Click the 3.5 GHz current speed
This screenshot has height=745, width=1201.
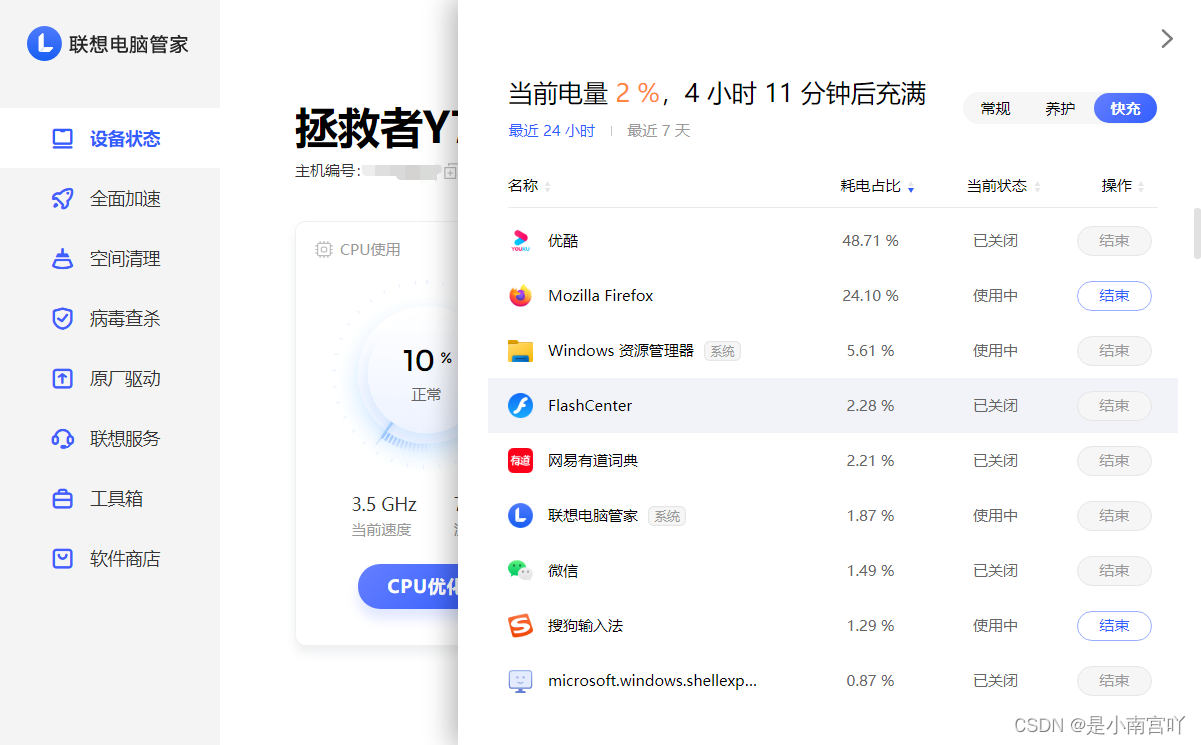coord(384,504)
